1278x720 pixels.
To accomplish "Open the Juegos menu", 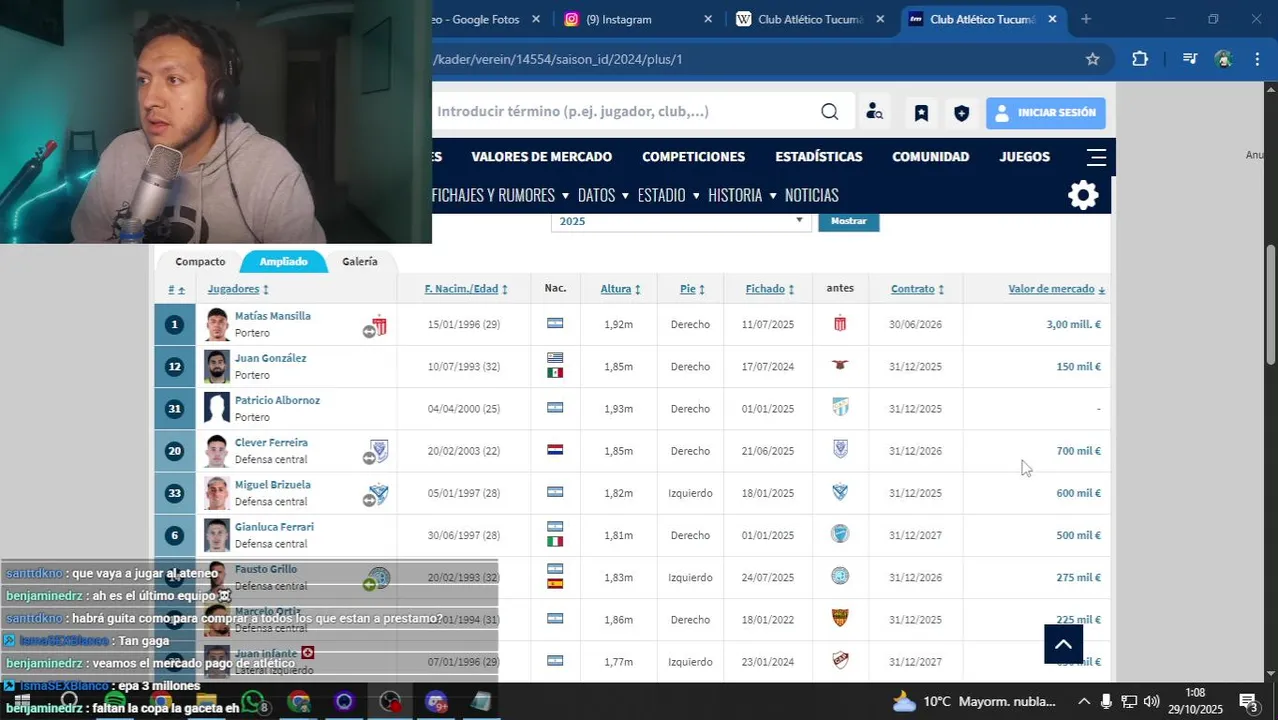I will (x=1024, y=157).
